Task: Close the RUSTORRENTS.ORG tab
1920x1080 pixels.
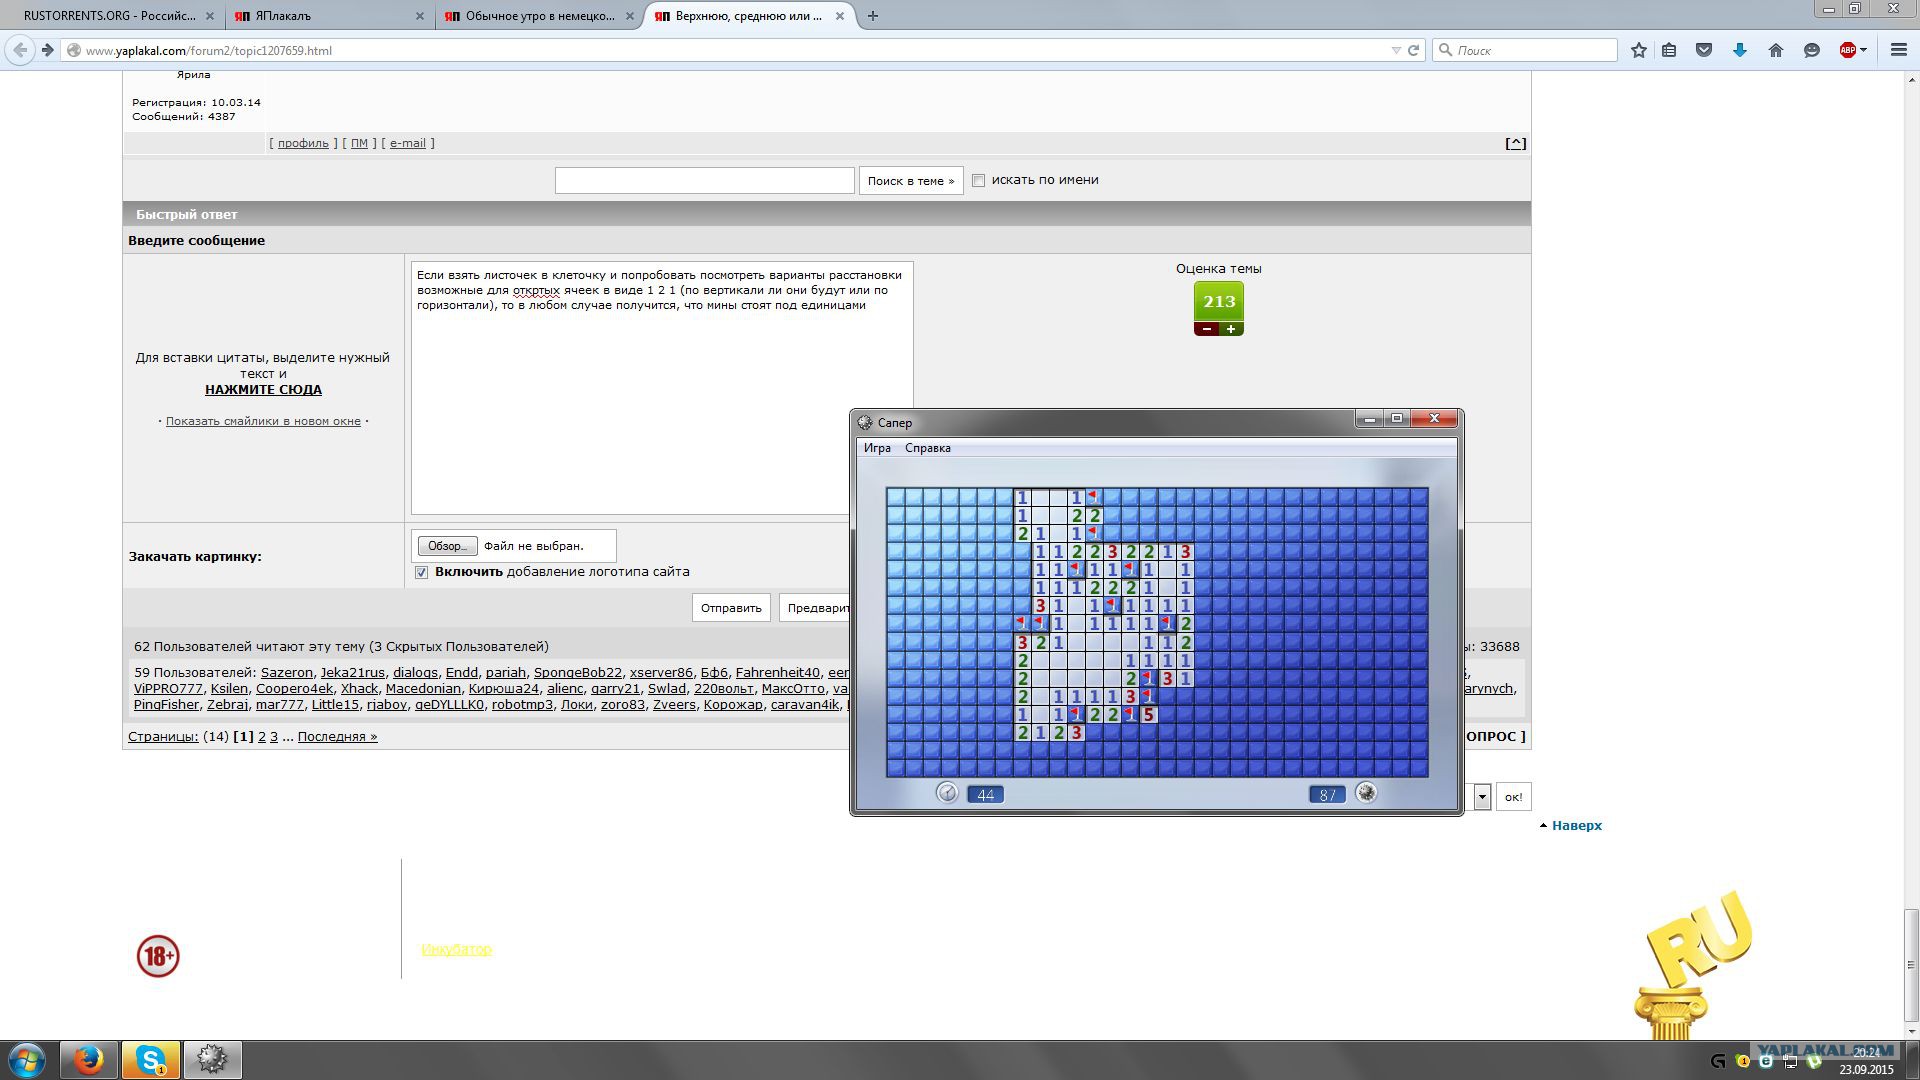Action: (210, 16)
